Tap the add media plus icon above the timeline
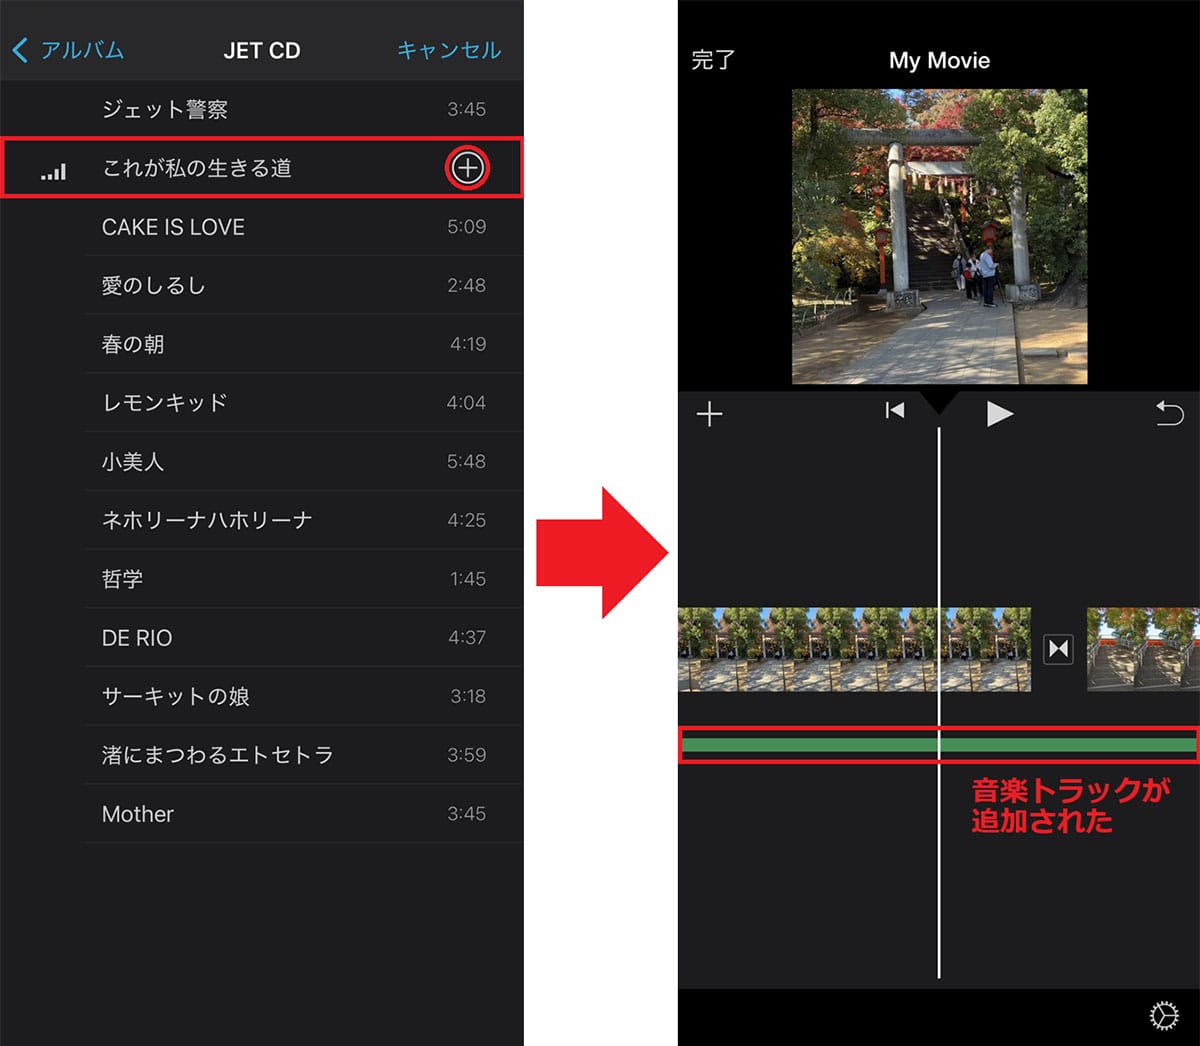 (711, 413)
